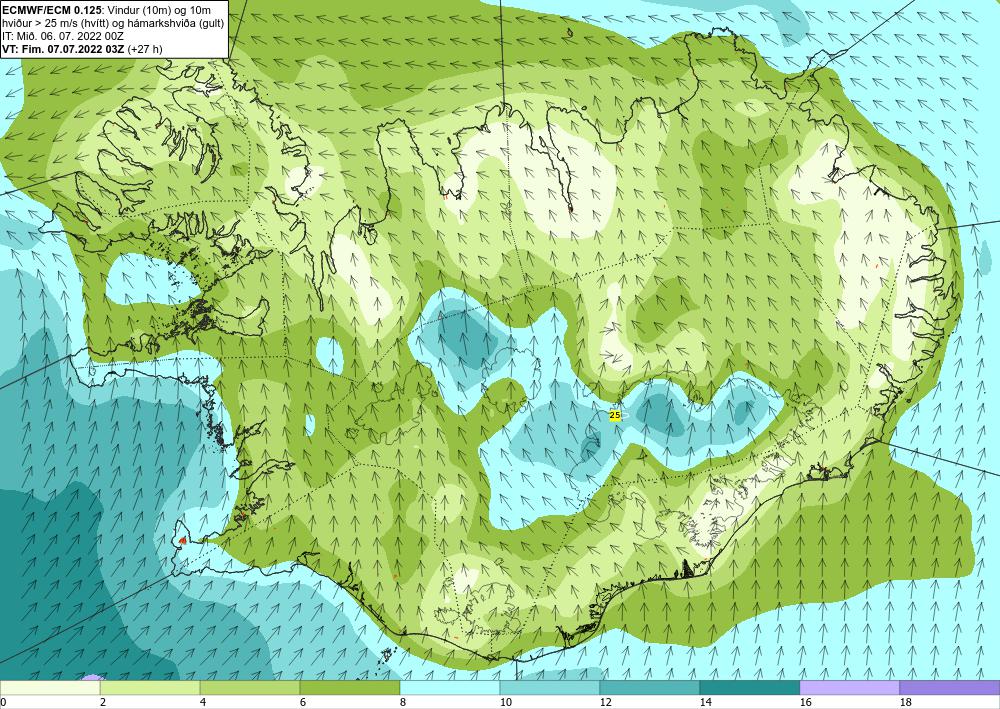Click the medium green 4–6 m/s legend swatch

coord(250,687)
